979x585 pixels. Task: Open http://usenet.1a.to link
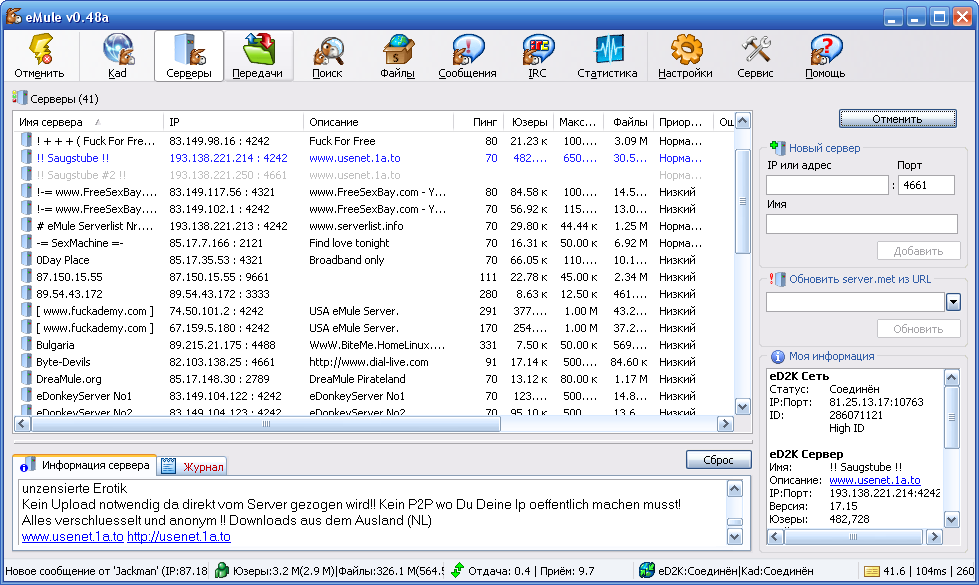[179, 536]
